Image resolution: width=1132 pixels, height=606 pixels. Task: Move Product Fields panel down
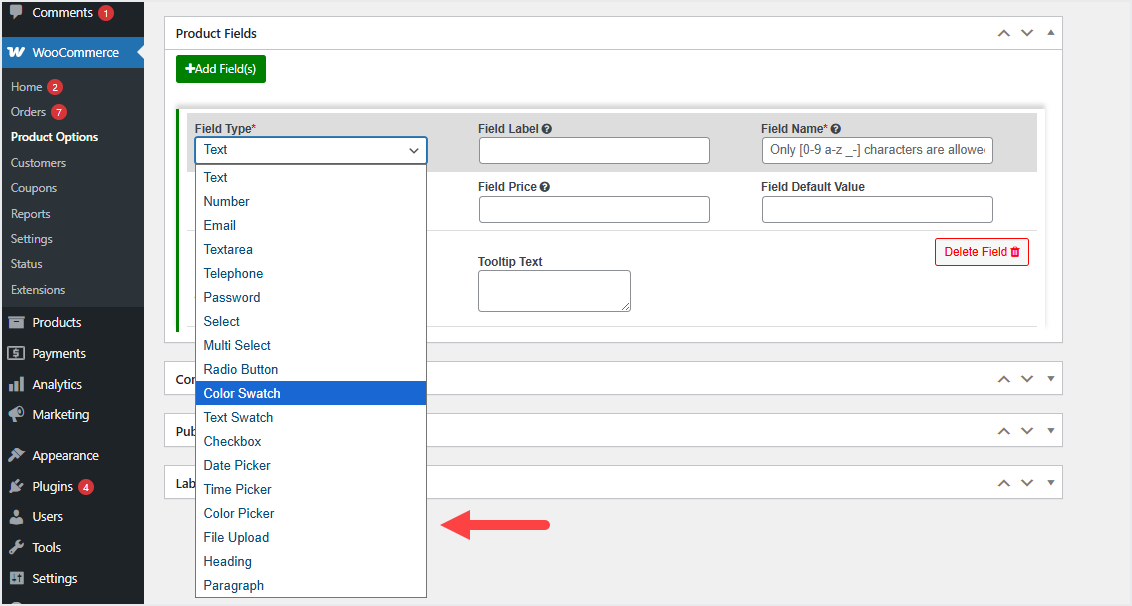click(1027, 33)
